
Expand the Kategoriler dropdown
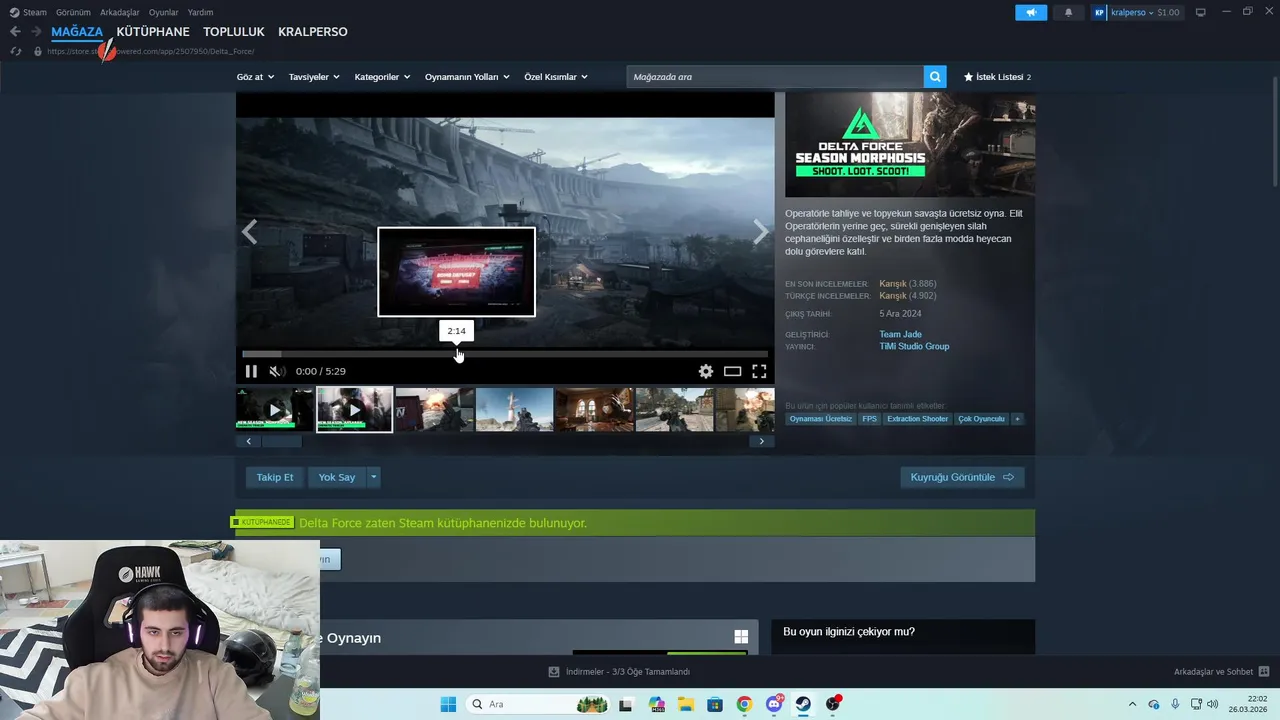tap(382, 77)
